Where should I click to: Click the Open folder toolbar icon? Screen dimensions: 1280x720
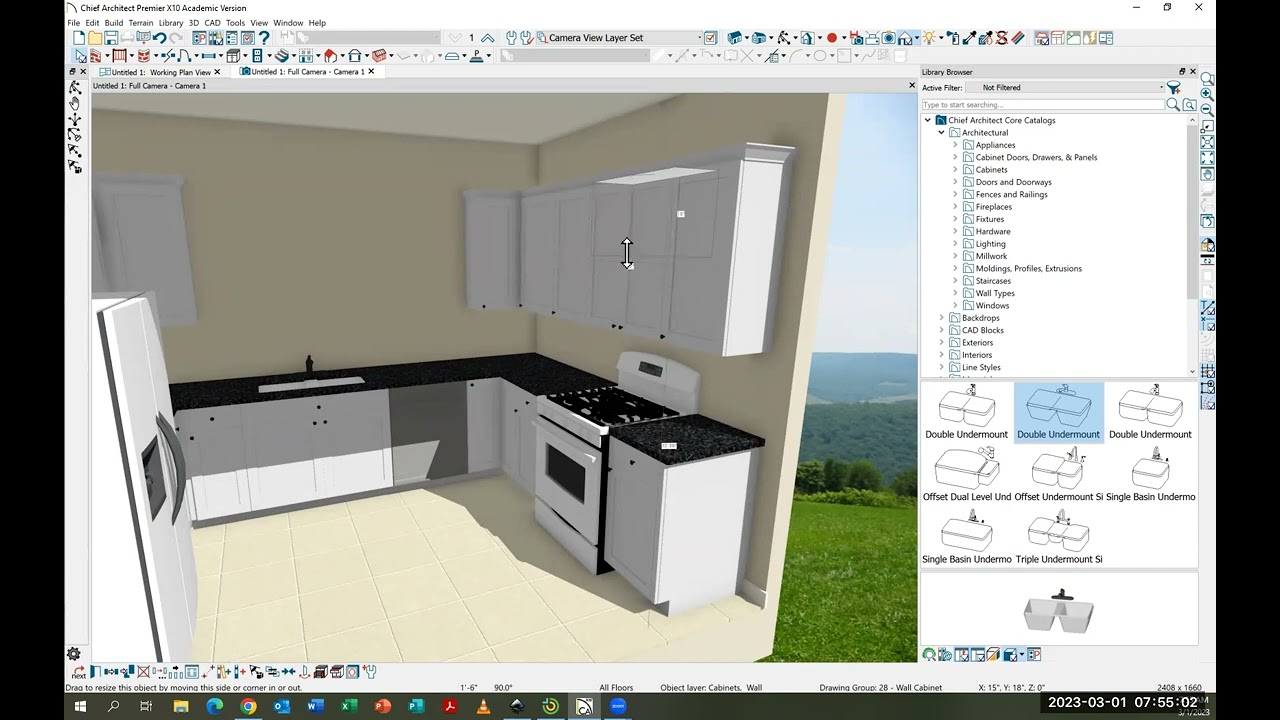(x=94, y=38)
